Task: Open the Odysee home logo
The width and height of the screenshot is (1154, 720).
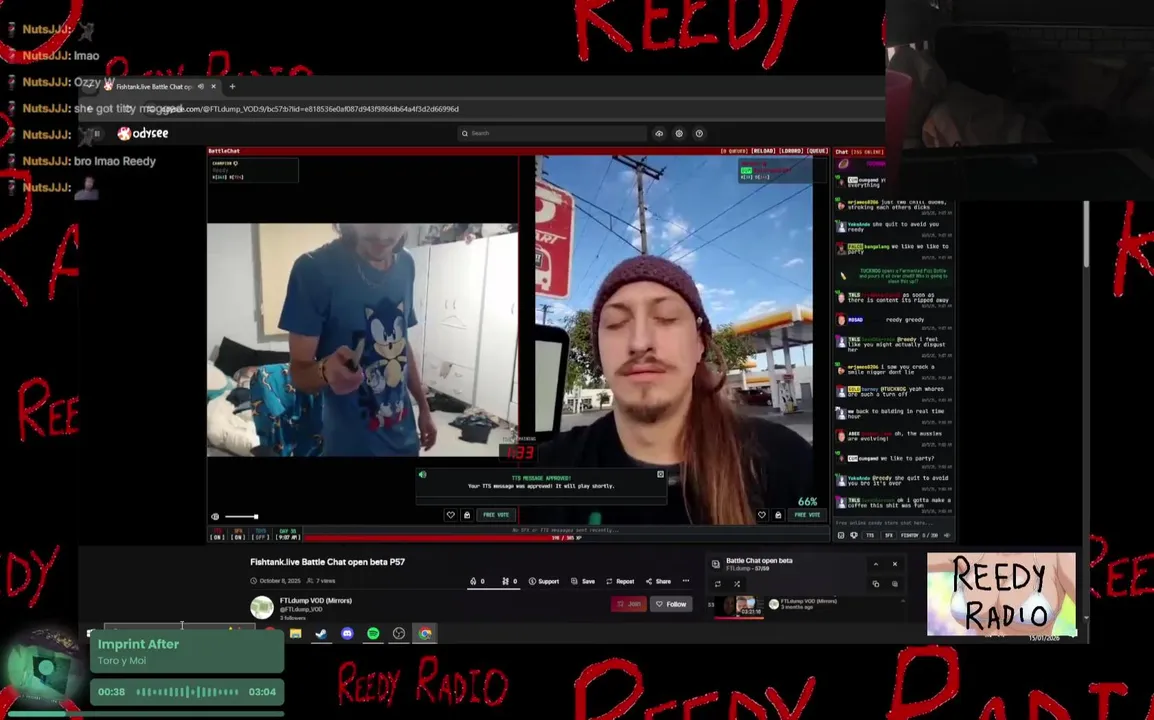Action: point(144,133)
